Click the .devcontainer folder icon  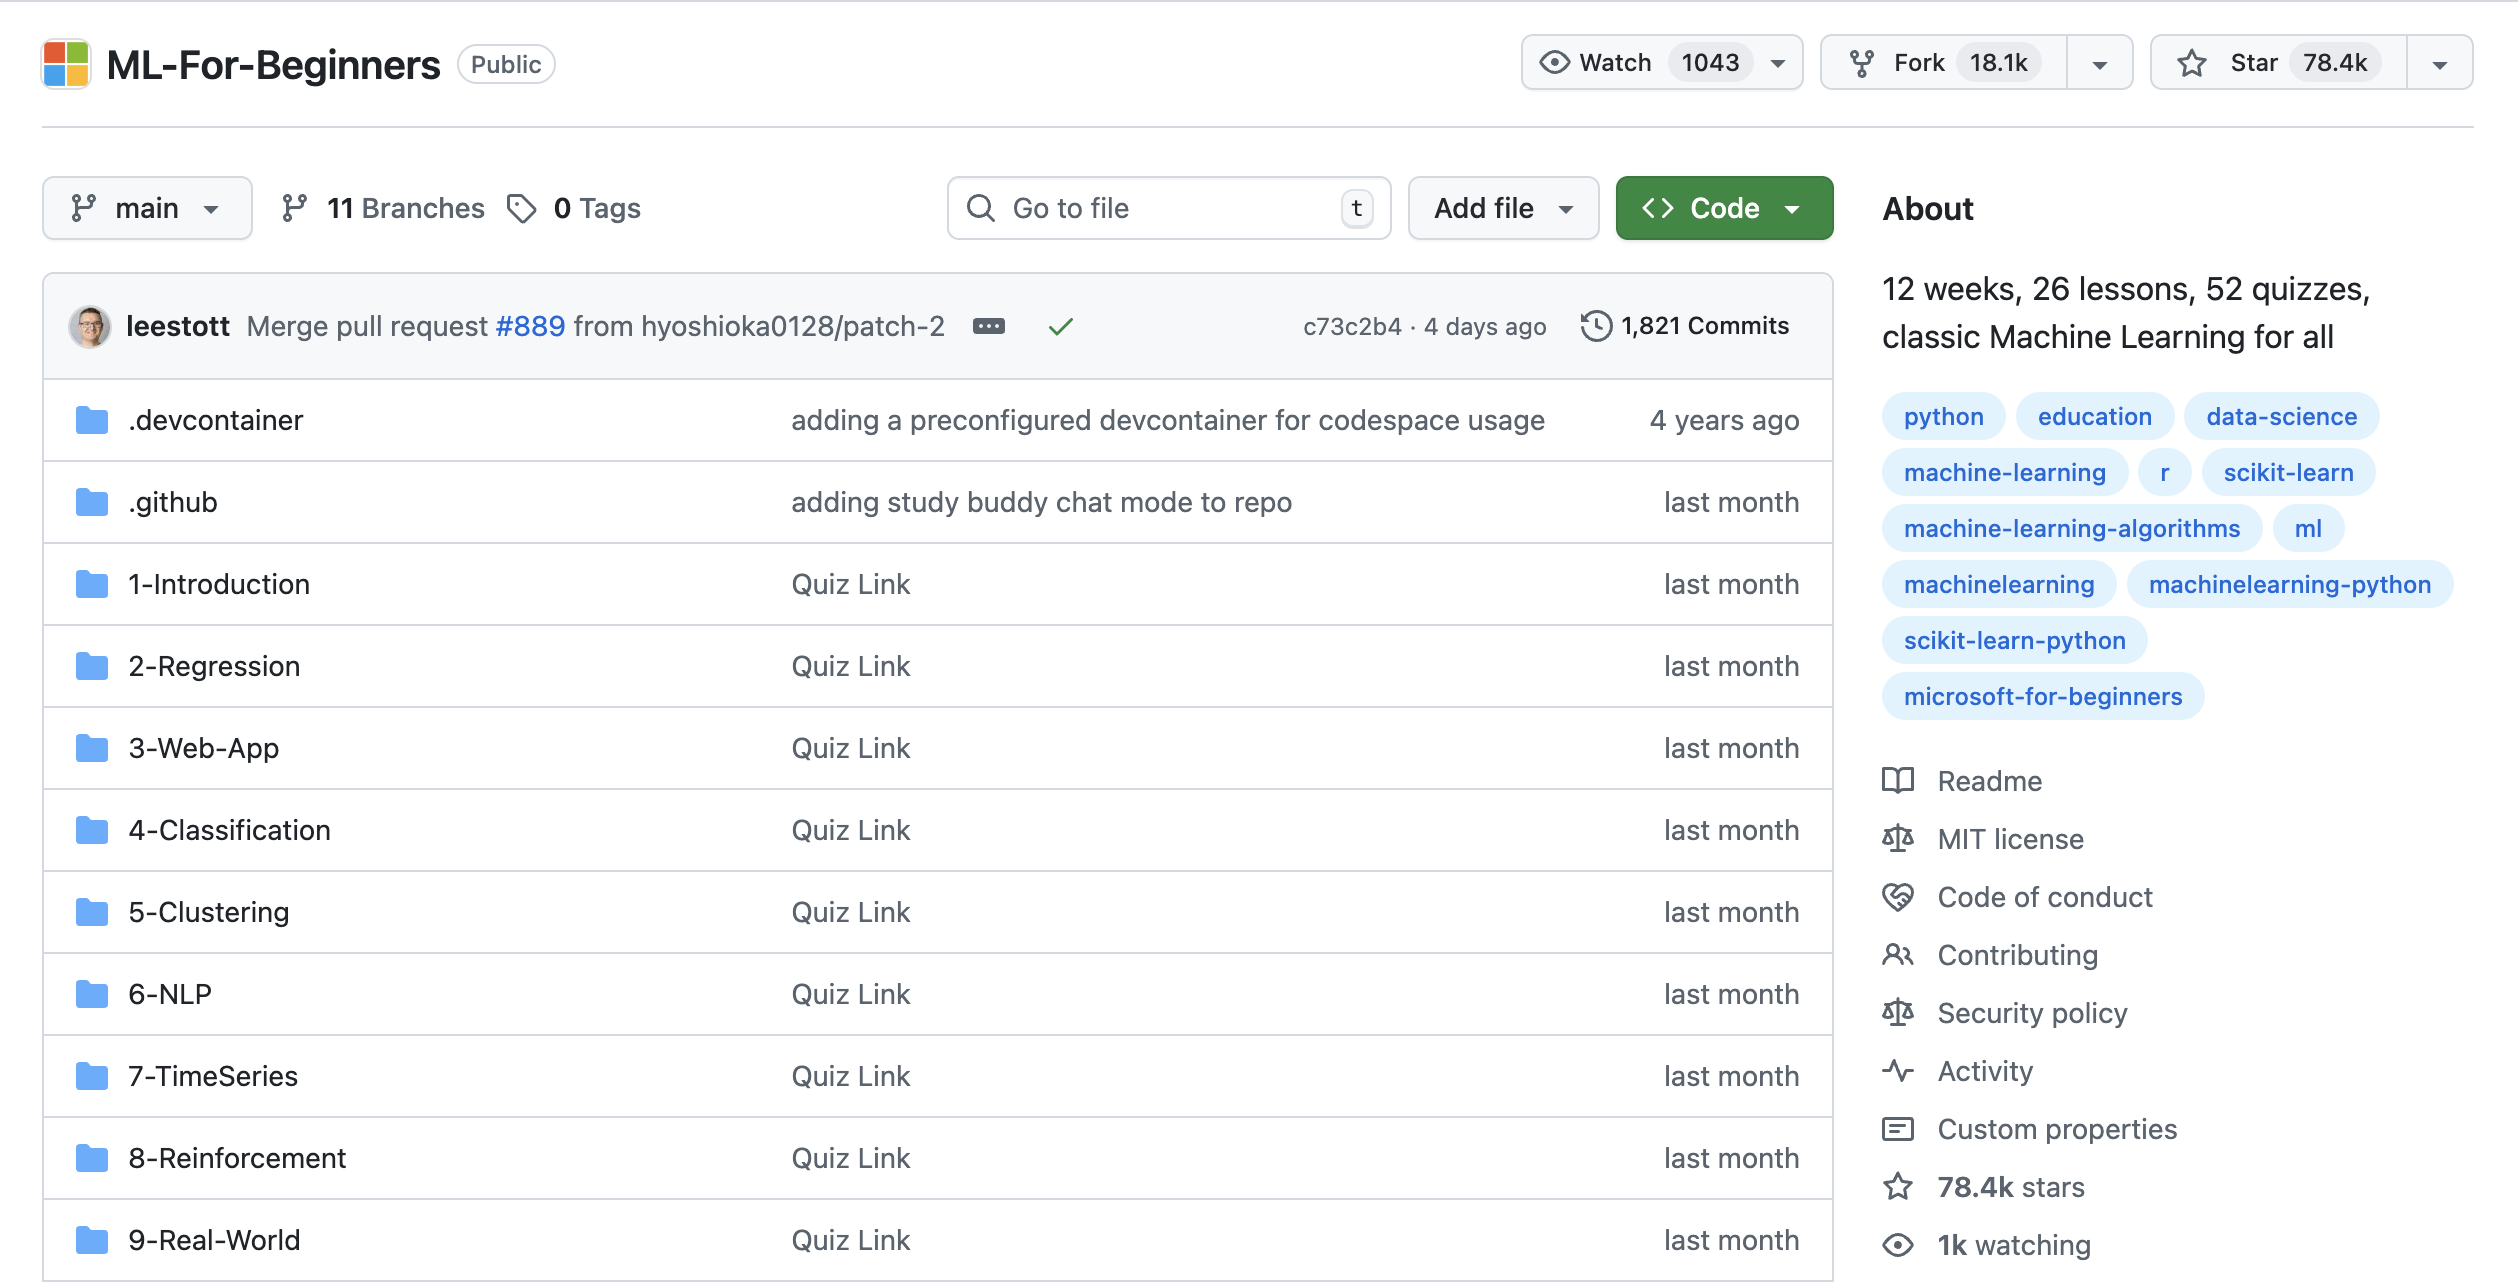click(x=92, y=420)
